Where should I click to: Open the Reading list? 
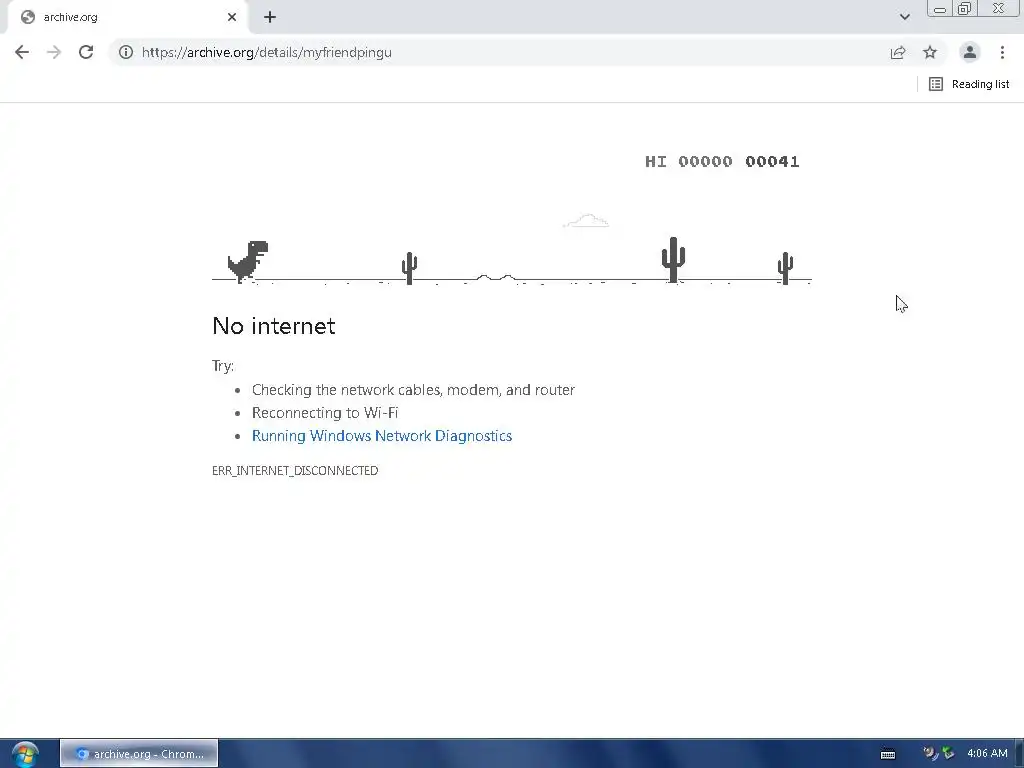click(969, 84)
